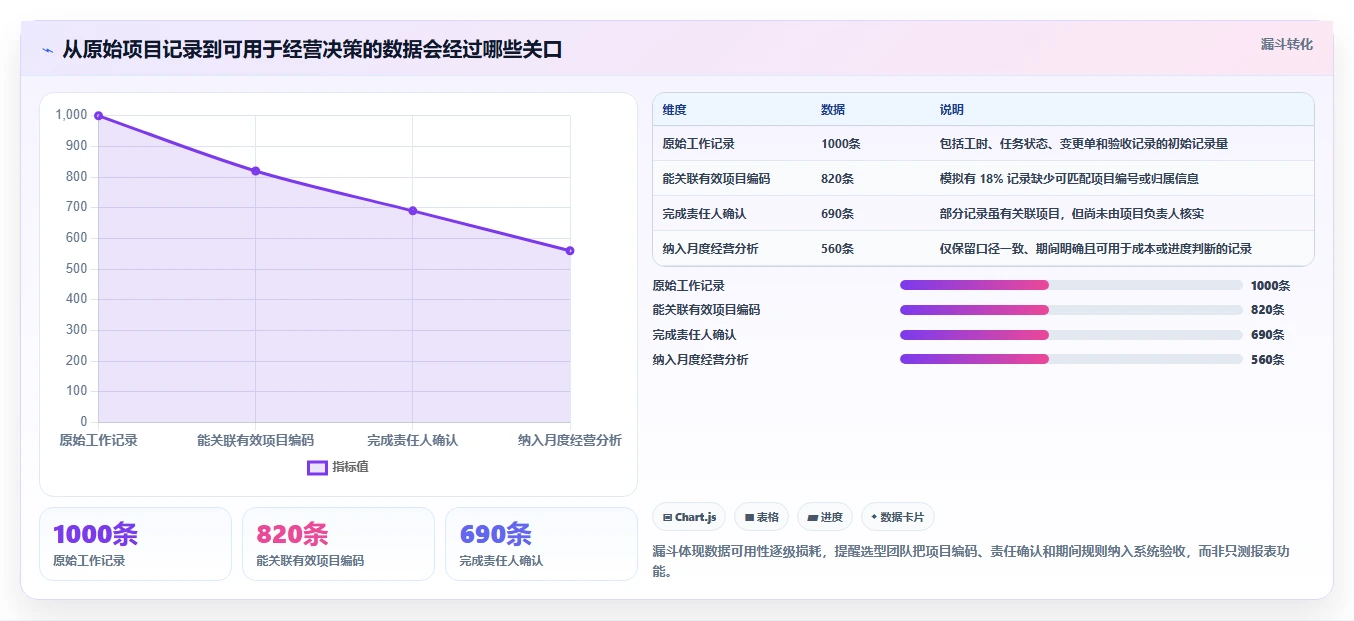The width and height of the screenshot is (1354, 621).
Task: Click the progress bar for 纳入月度经营分析
Action: click(1071, 359)
